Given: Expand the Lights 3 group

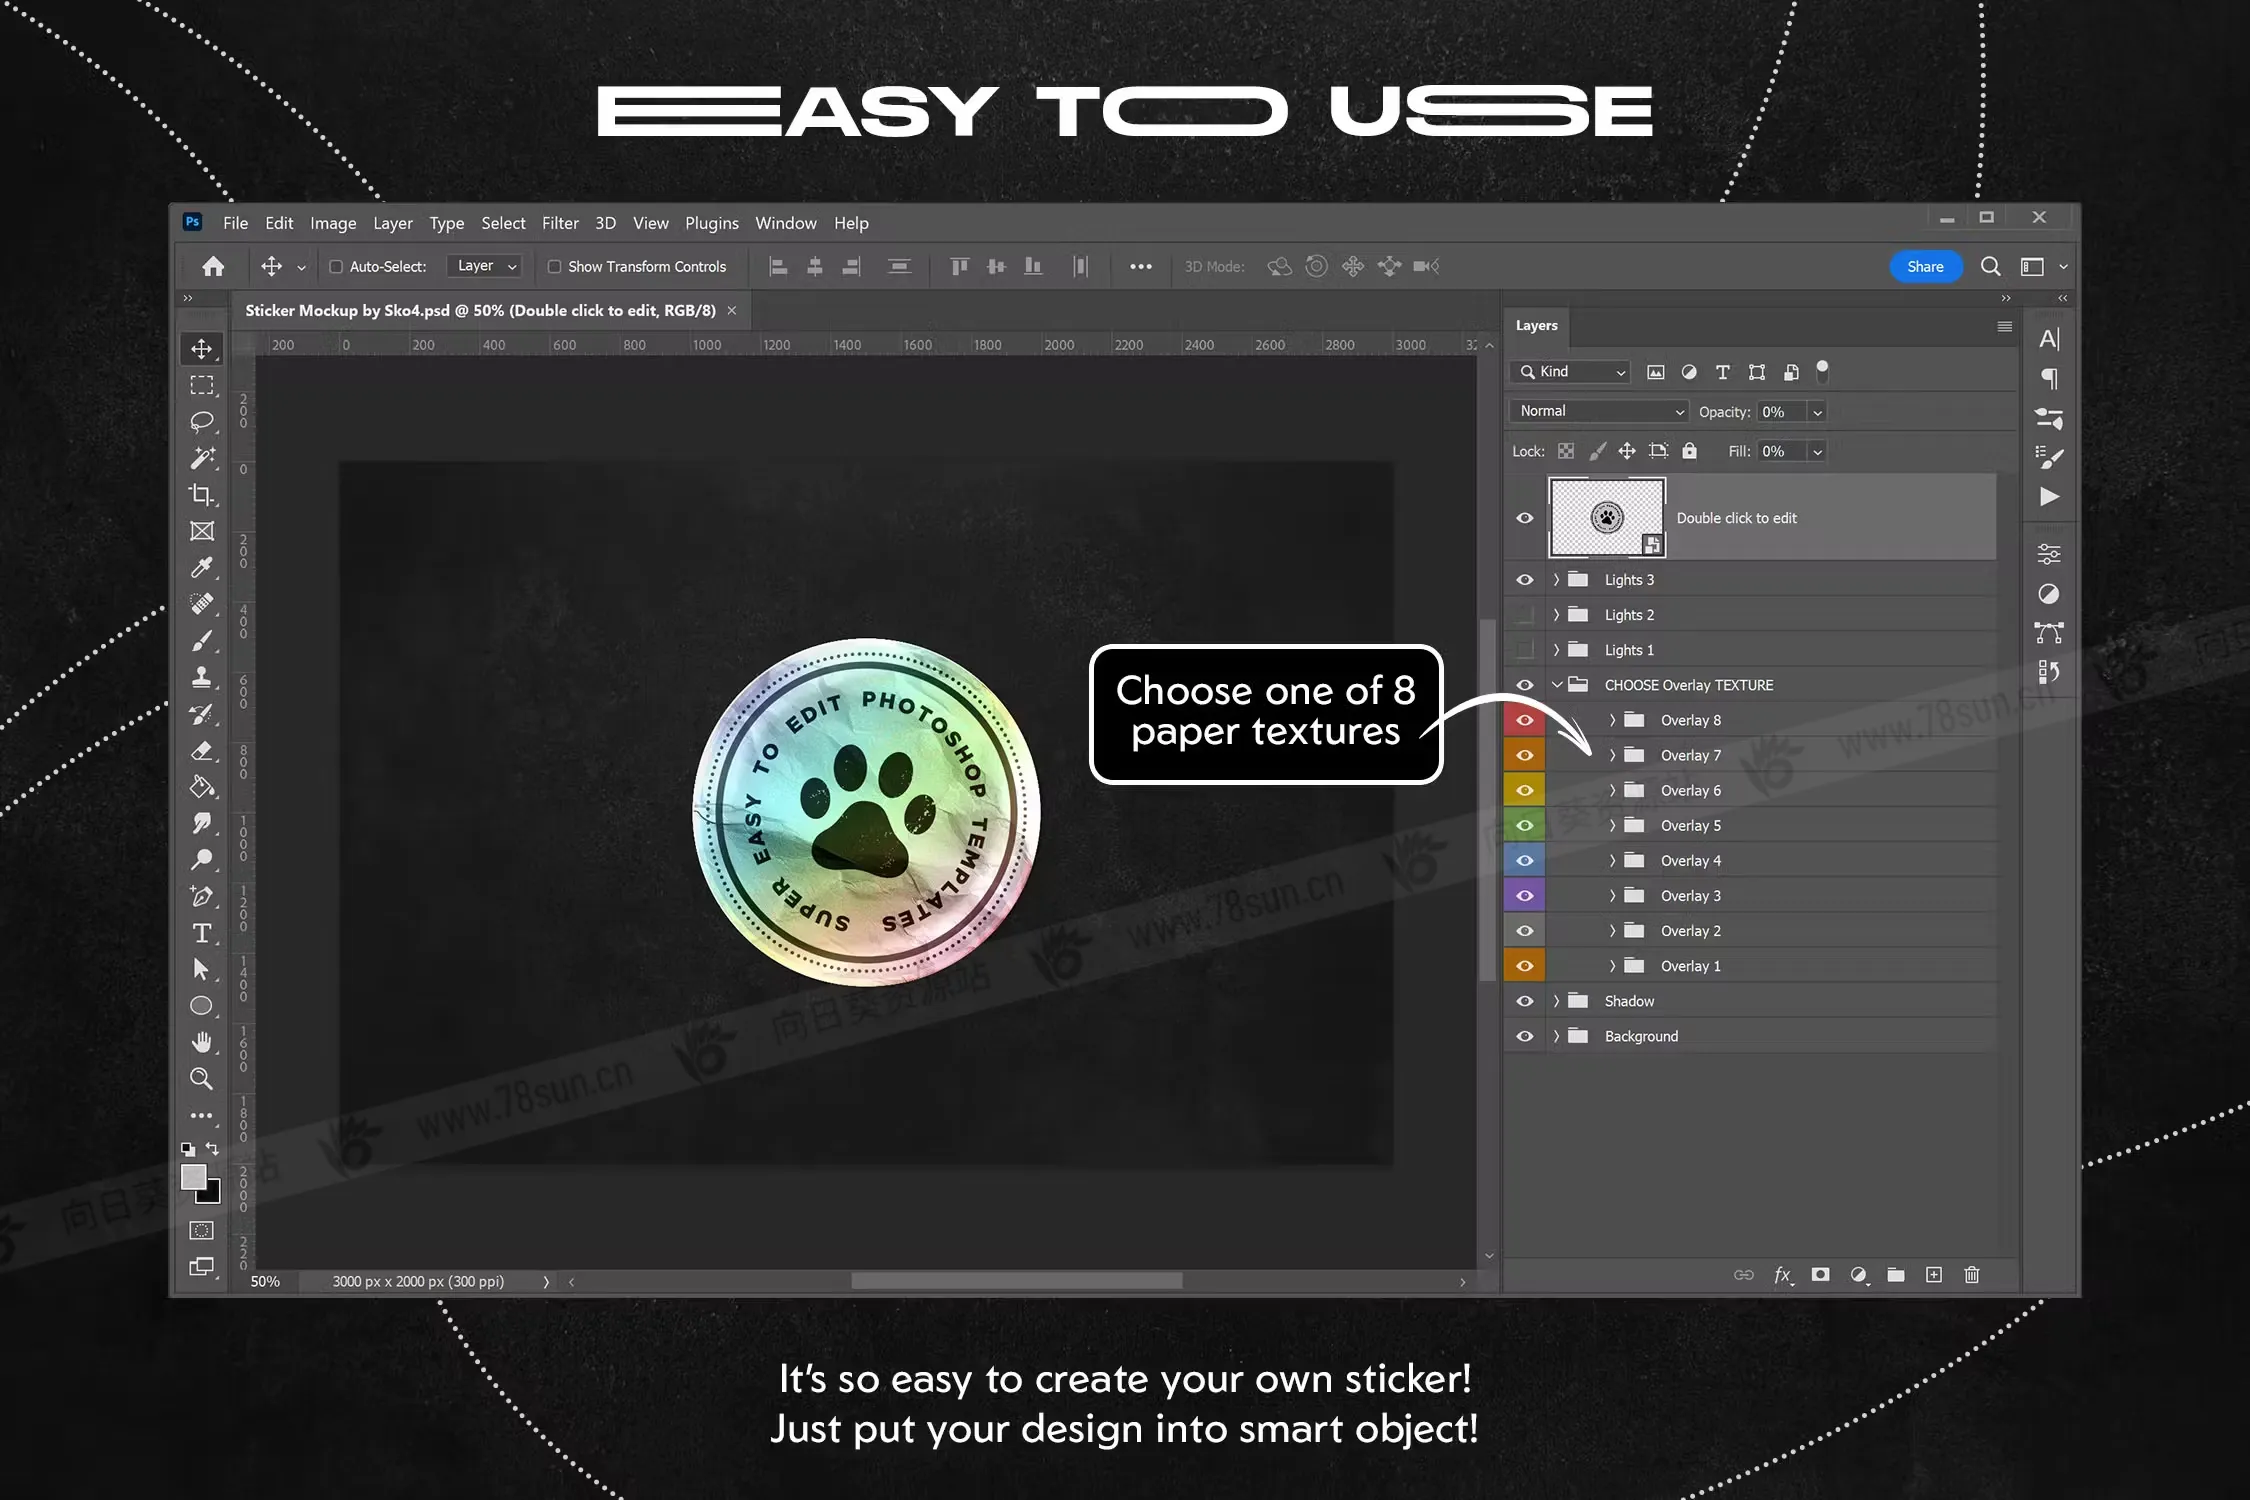Looking at the screenshot, I should tap(1556, 580).
